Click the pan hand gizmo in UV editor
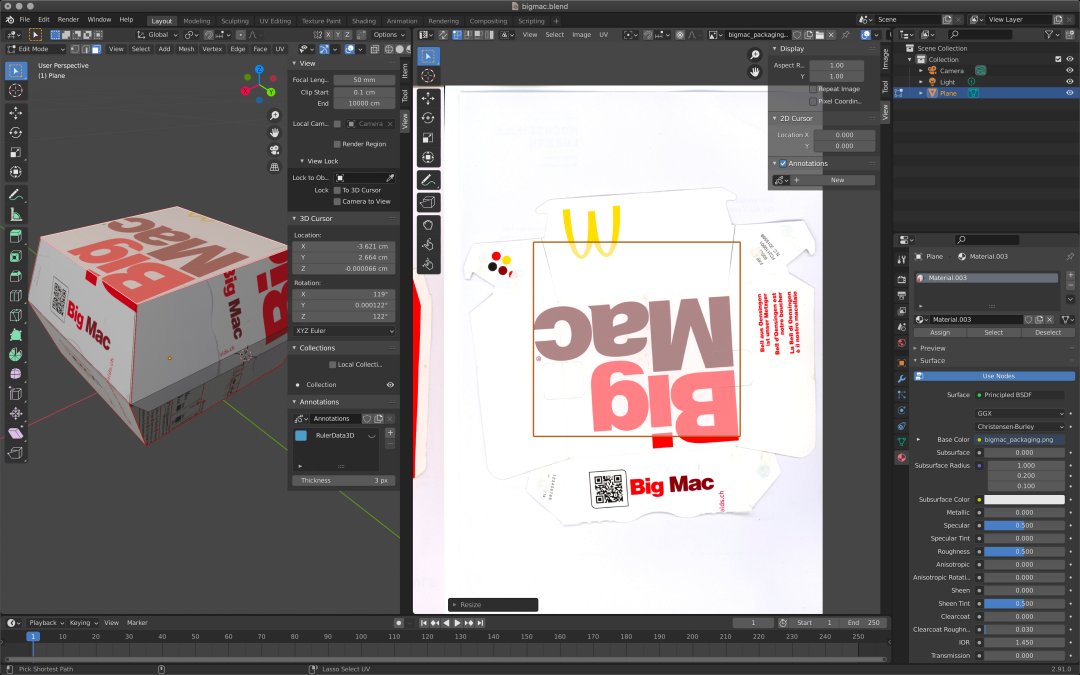This screenshot has width=1080, height=675. [755, 72]
